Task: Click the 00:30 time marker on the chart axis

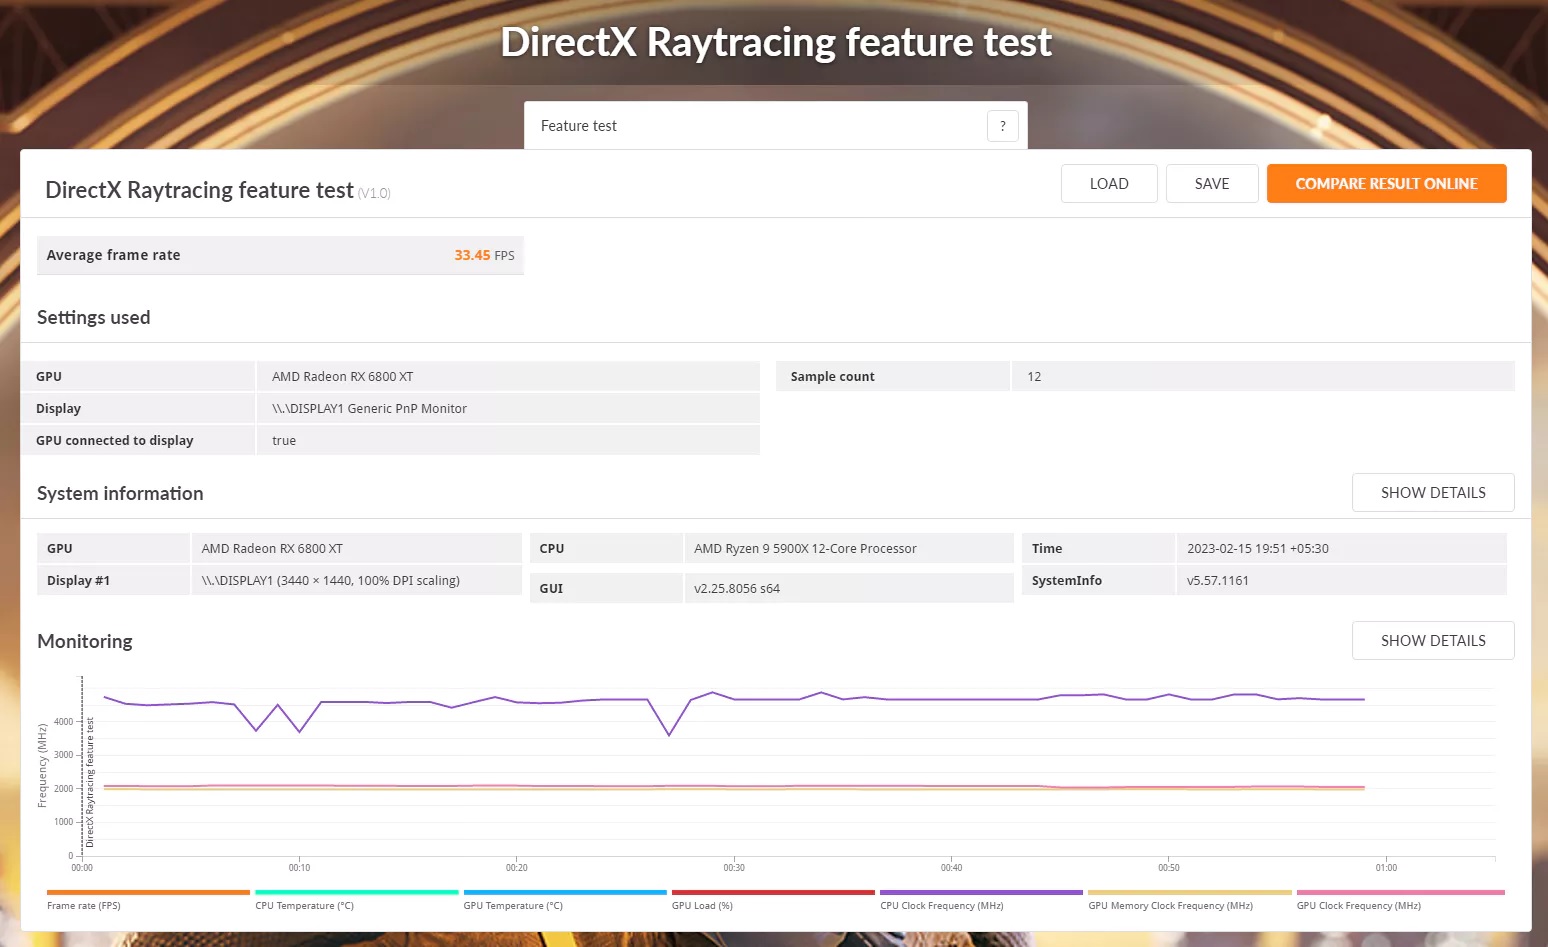Action: point(734,867)
